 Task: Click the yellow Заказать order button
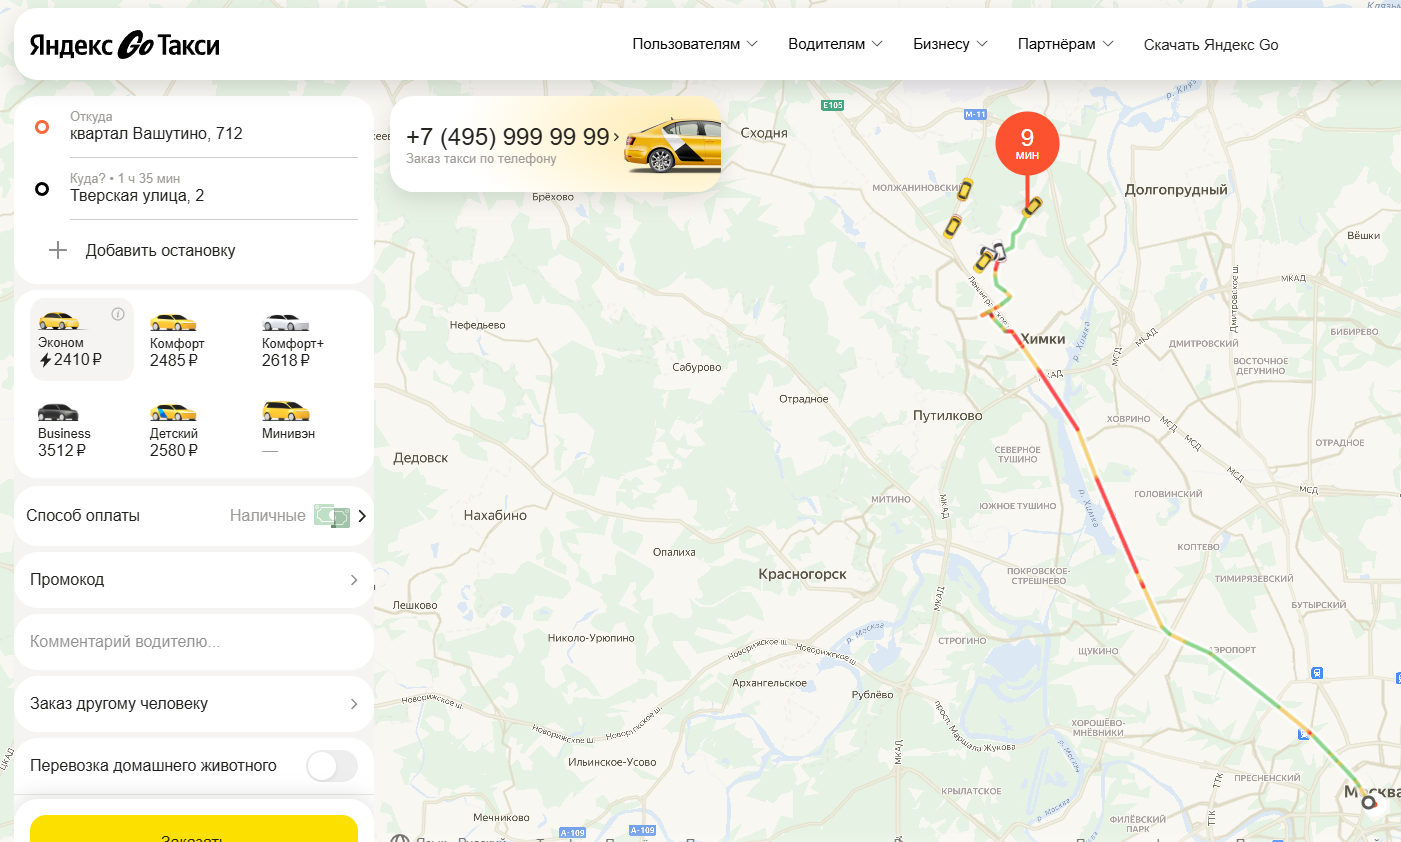coord(194,829)
